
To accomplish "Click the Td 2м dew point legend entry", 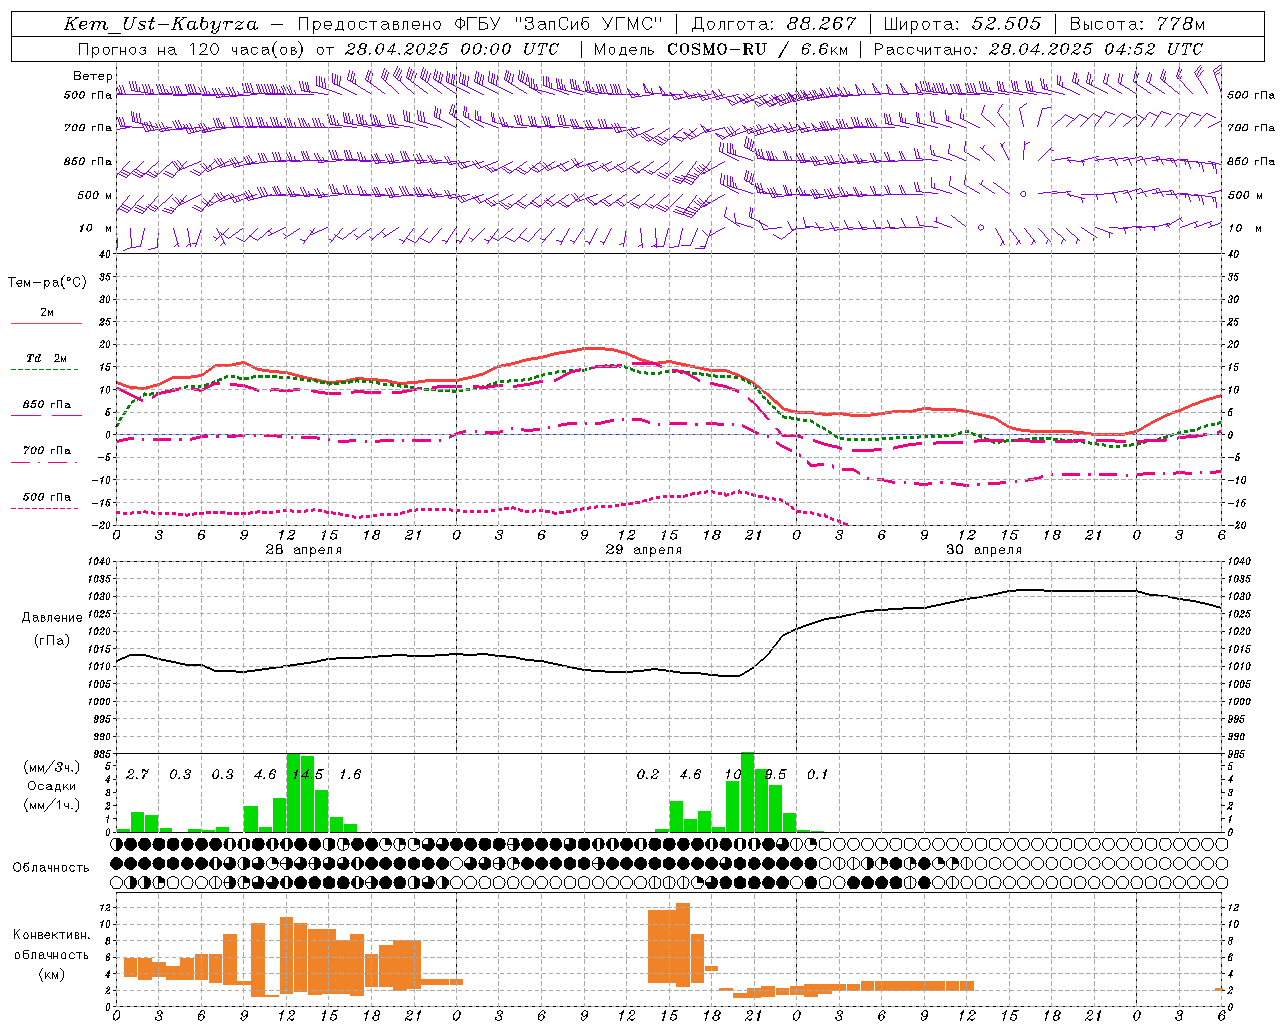I will [47, 358].
